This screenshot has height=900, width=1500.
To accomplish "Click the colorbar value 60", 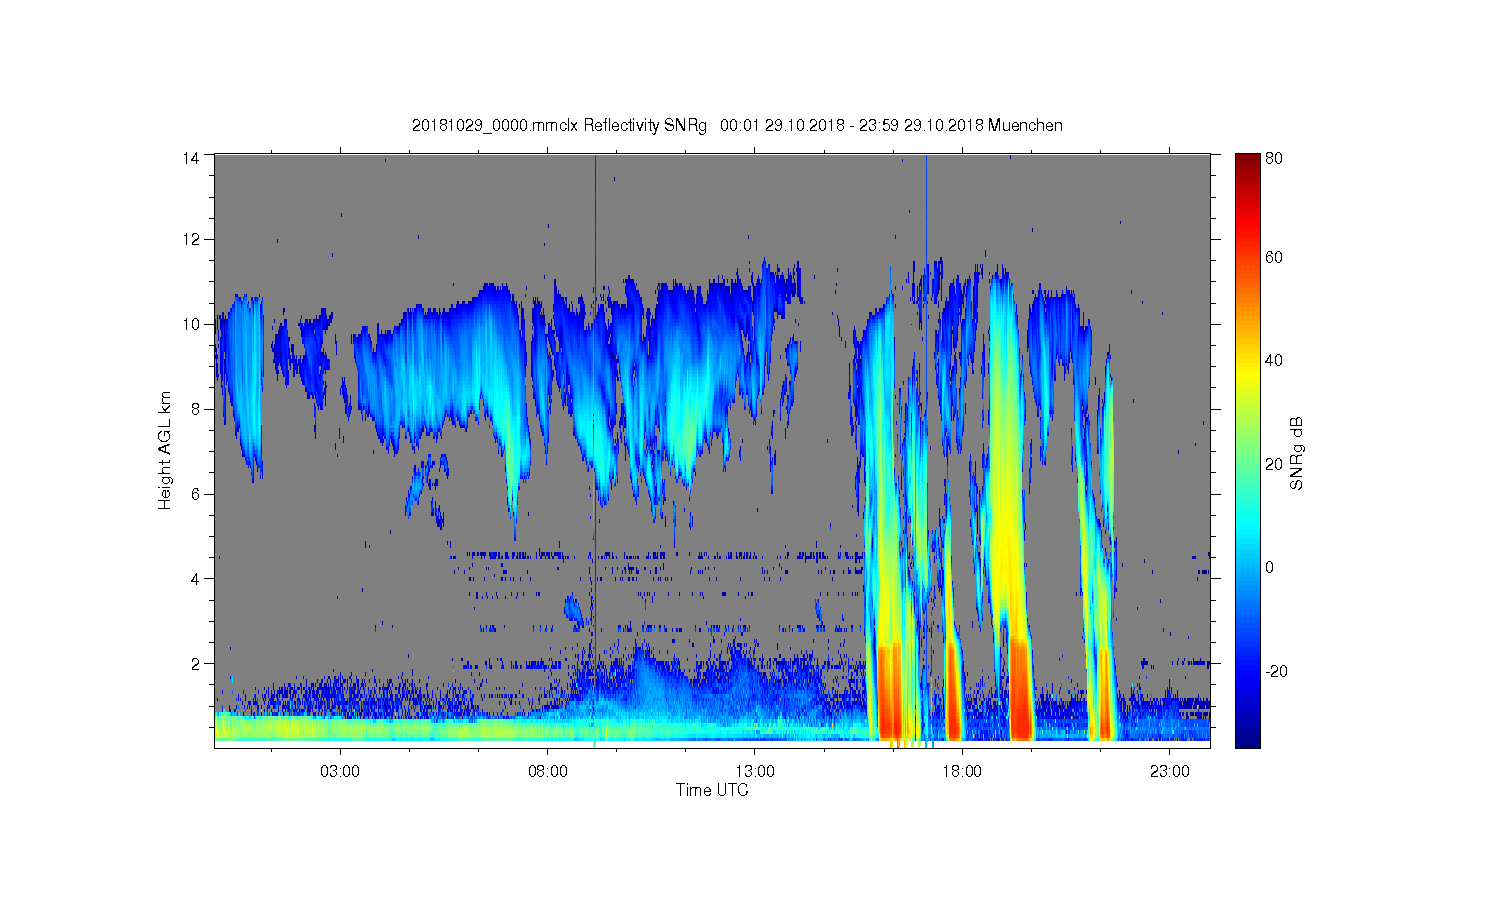I will click(1274, 258).
